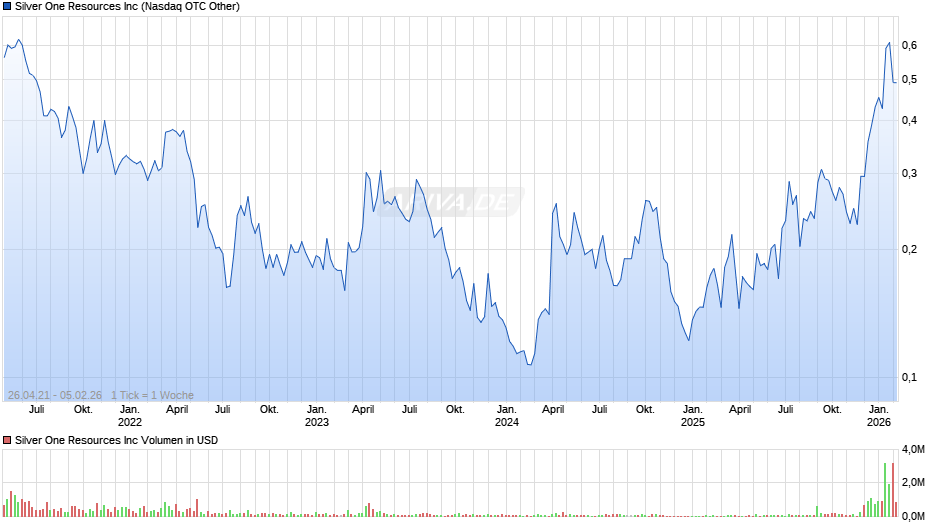Screen dimensions: 940x526
Task: Click the 'Jan. 2025' time axis label
Action: [x=692, y=416]
